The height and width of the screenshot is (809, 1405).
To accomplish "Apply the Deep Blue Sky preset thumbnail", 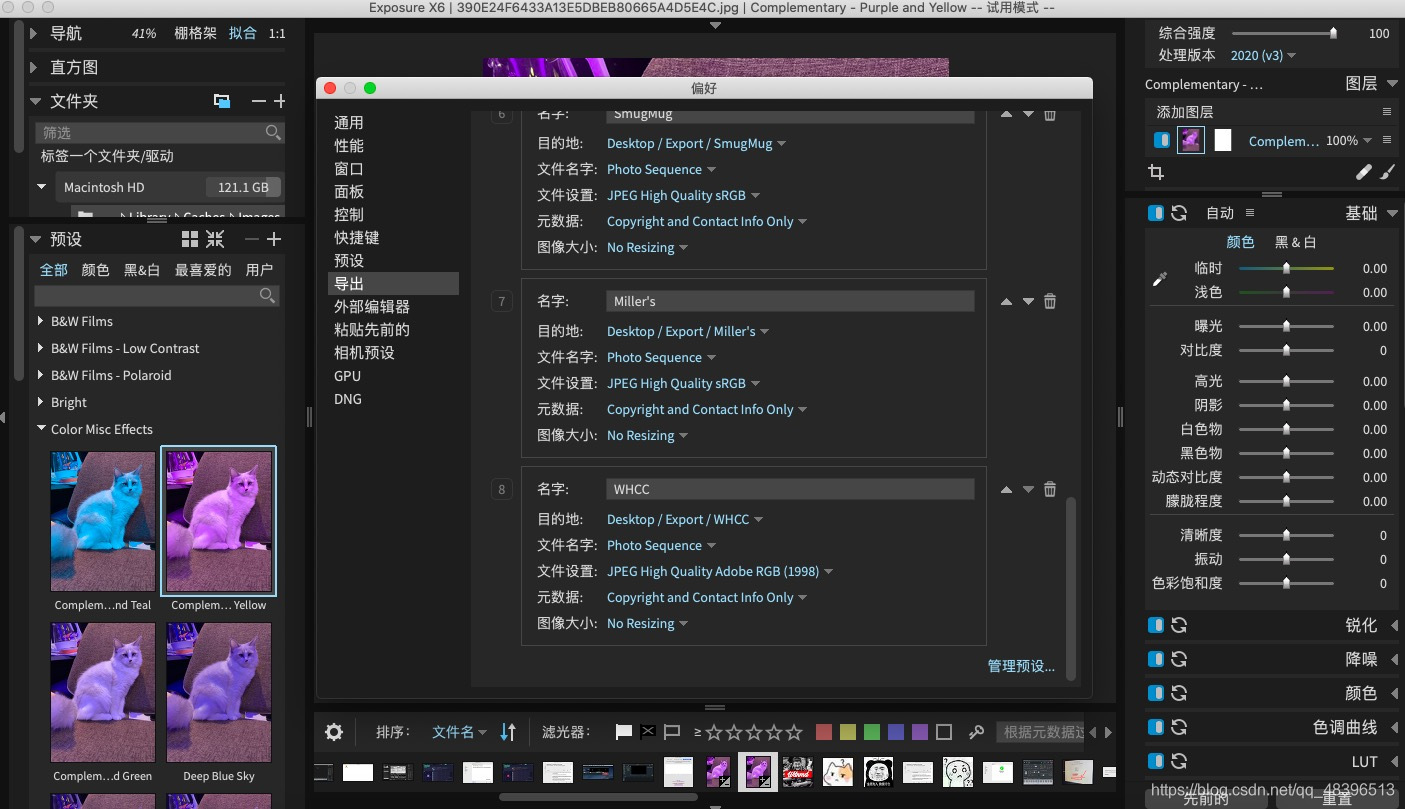I will click(x=219, y=693).
